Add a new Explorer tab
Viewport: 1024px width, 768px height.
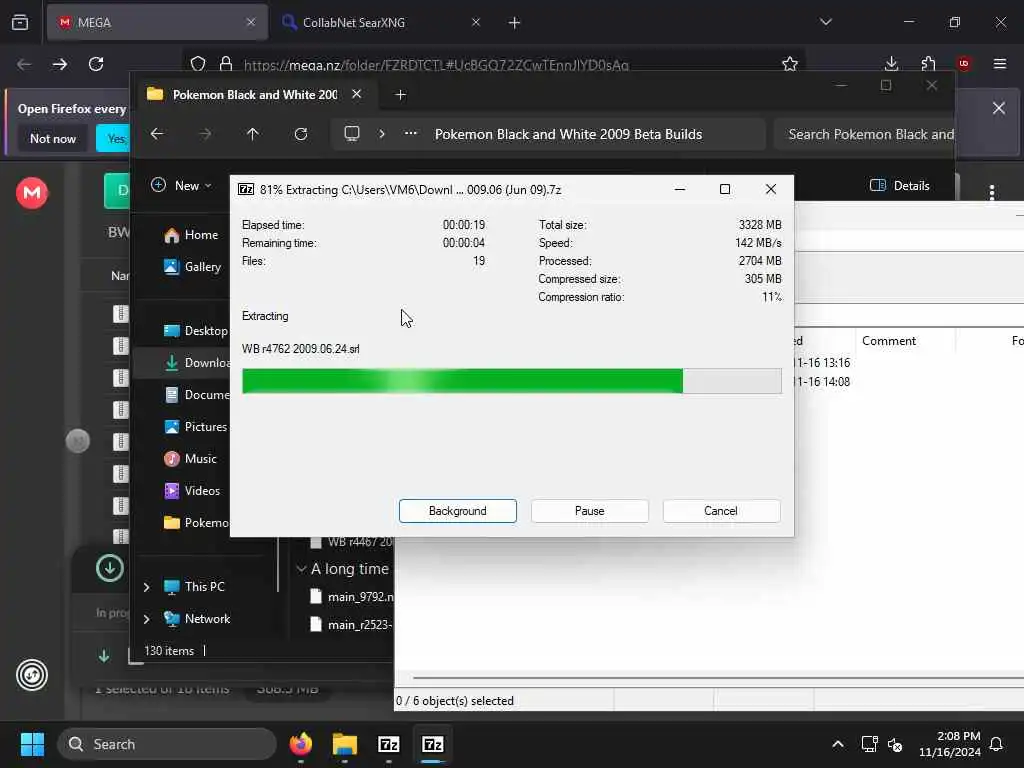pos(400,95)
